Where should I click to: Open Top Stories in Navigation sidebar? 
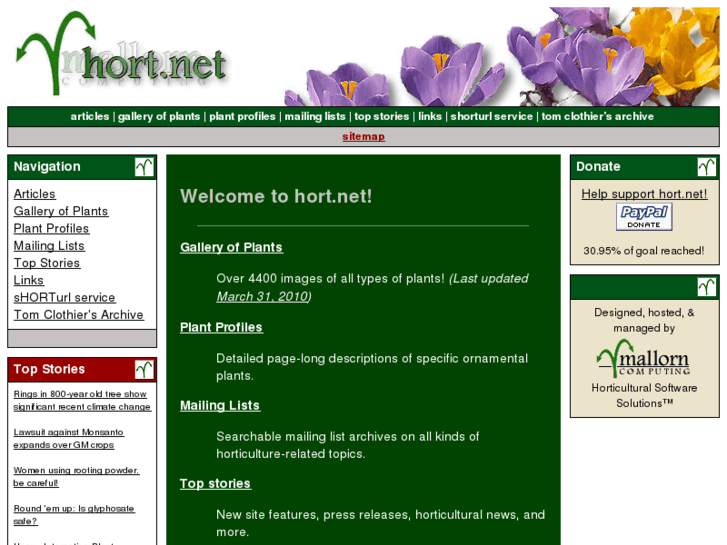(46, 263)
